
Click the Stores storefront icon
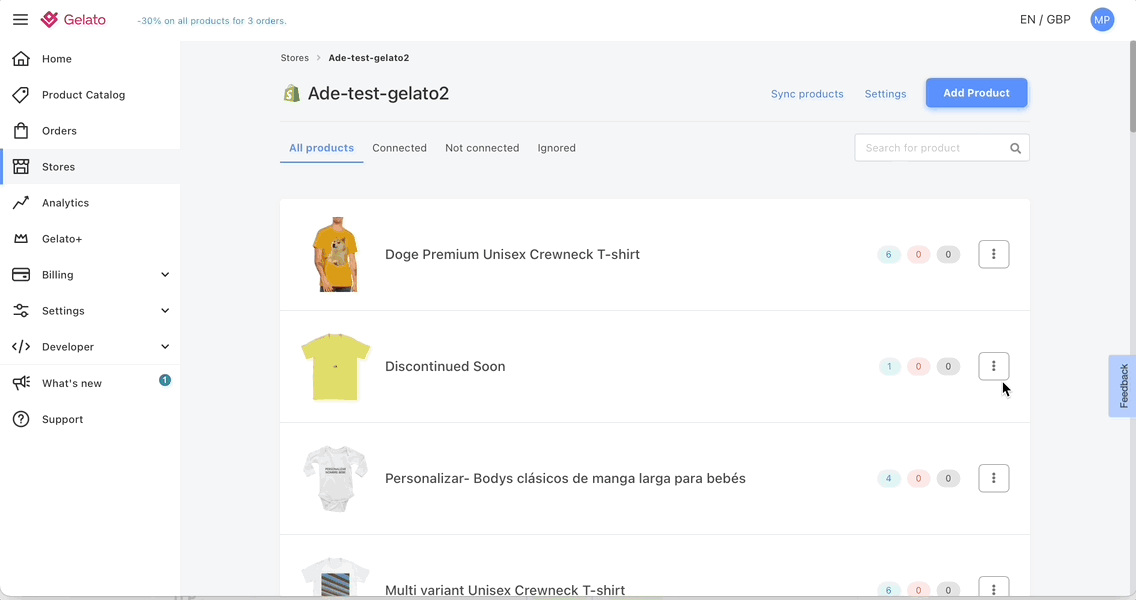pos(21,167)
